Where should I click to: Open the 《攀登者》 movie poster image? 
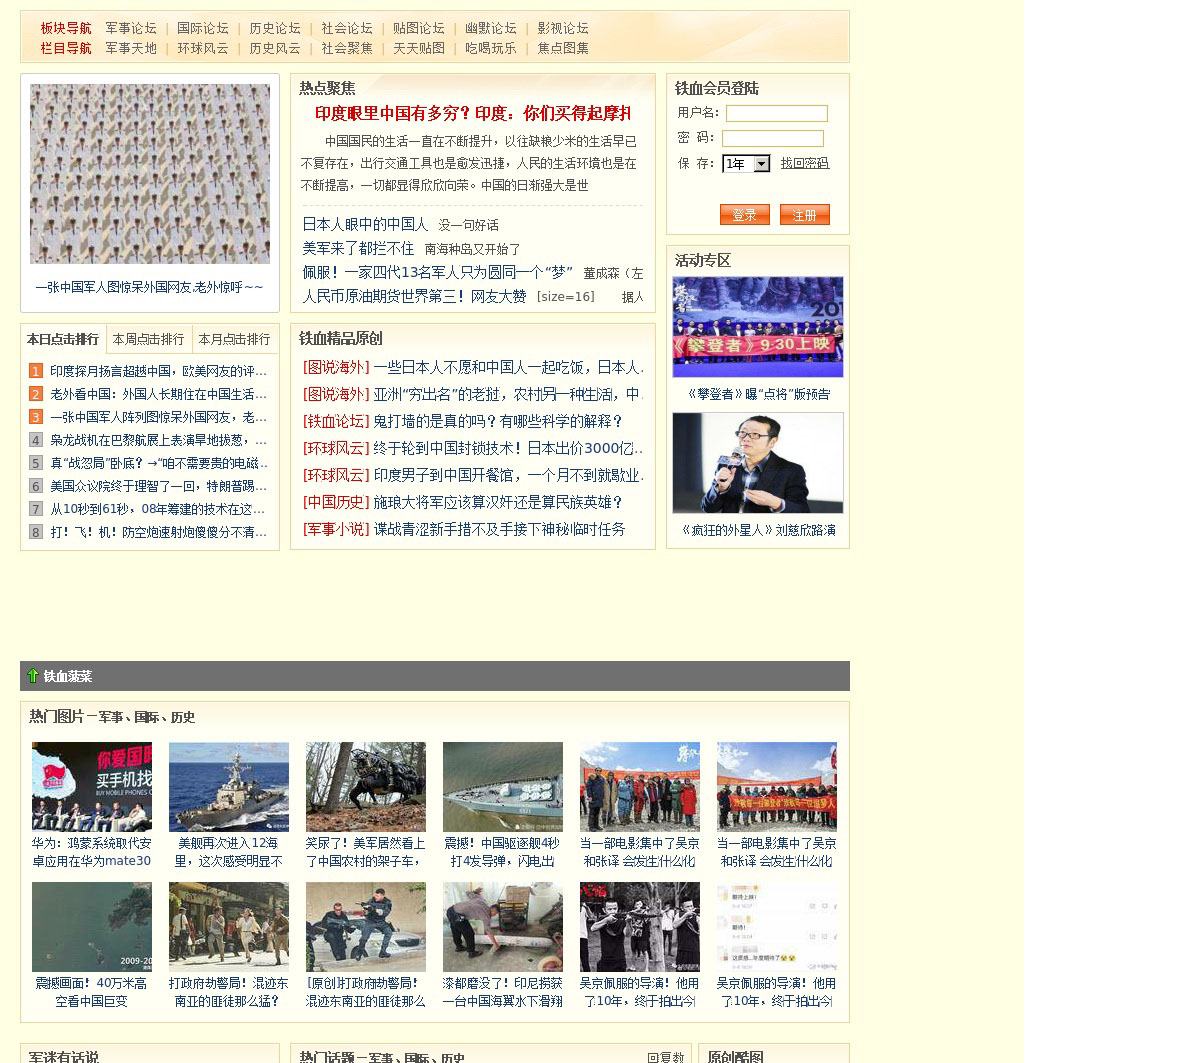757,327
